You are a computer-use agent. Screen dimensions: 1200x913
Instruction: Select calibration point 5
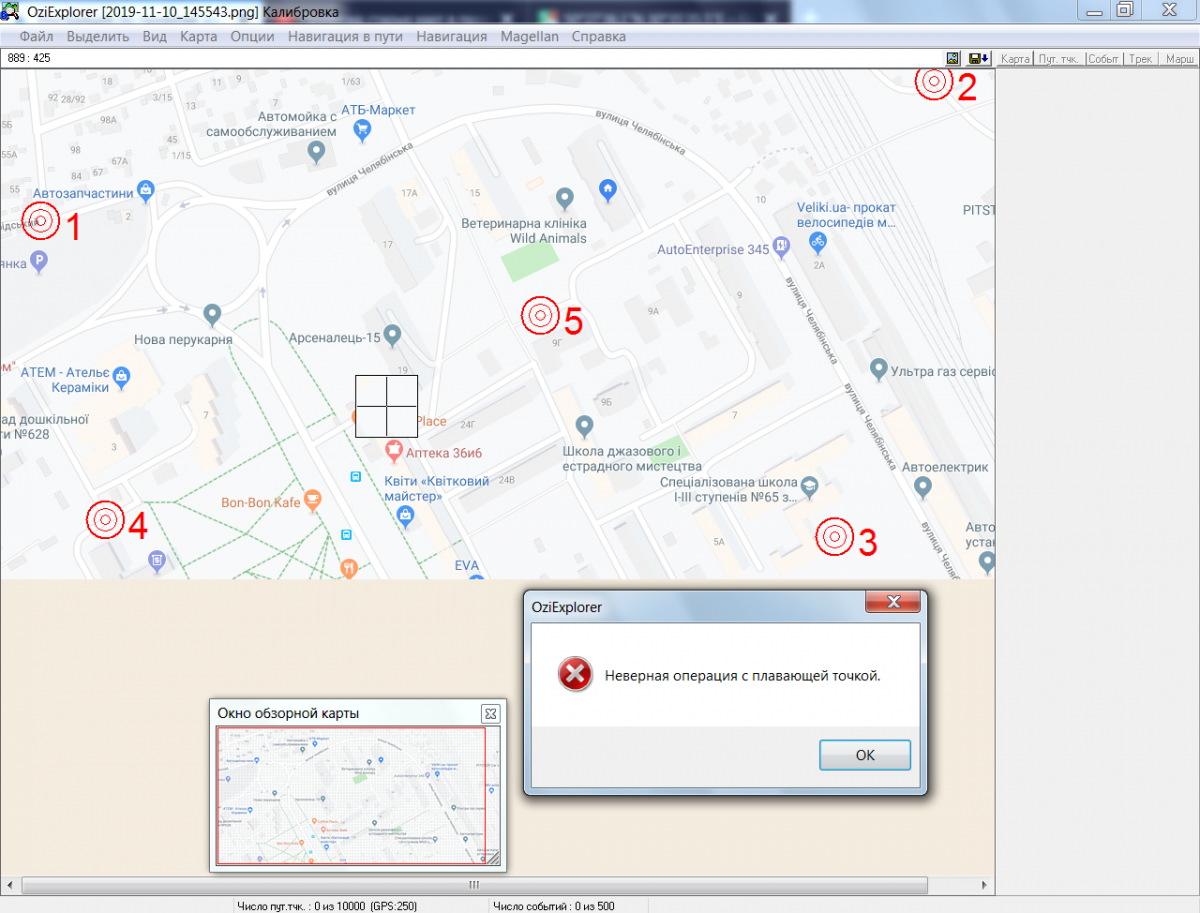[x=541, y=316]
